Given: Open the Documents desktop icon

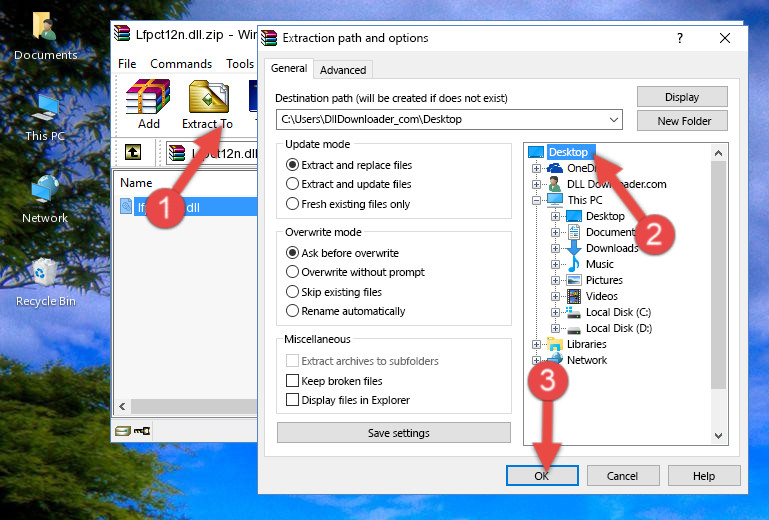Looking at the screenshot, I should (x=45, y=35).
